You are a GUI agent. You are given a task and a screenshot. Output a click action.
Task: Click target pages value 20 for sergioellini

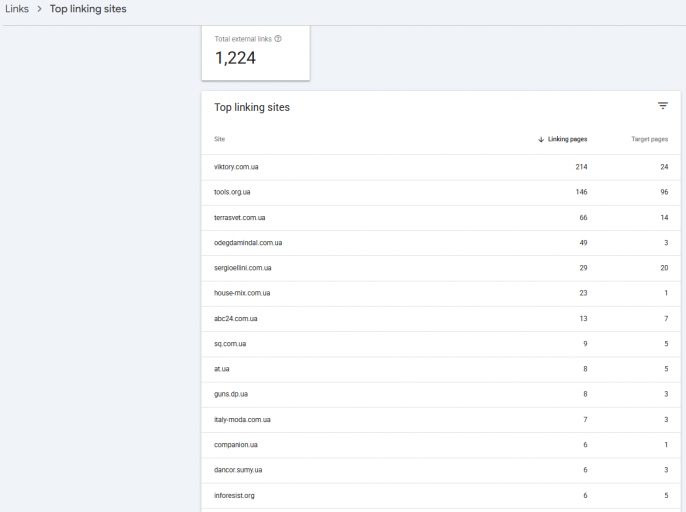click(x=664, y=268)
